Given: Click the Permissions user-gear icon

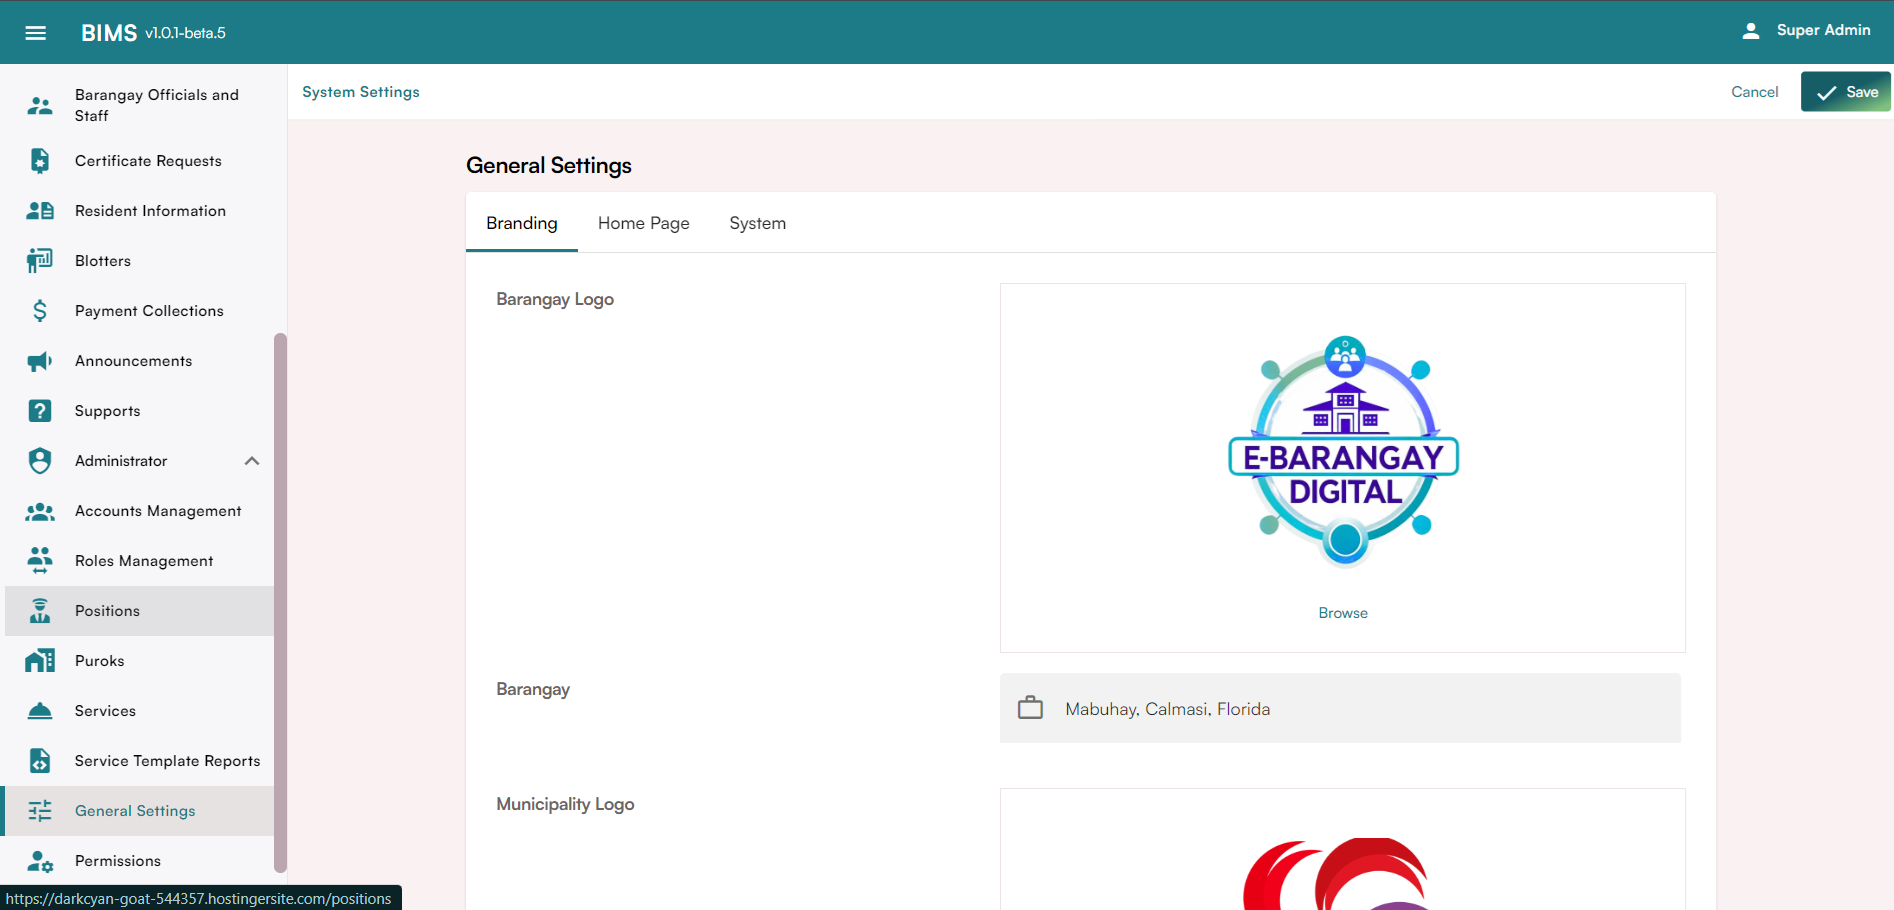Looking at the screenshot, I should [40, 861].
